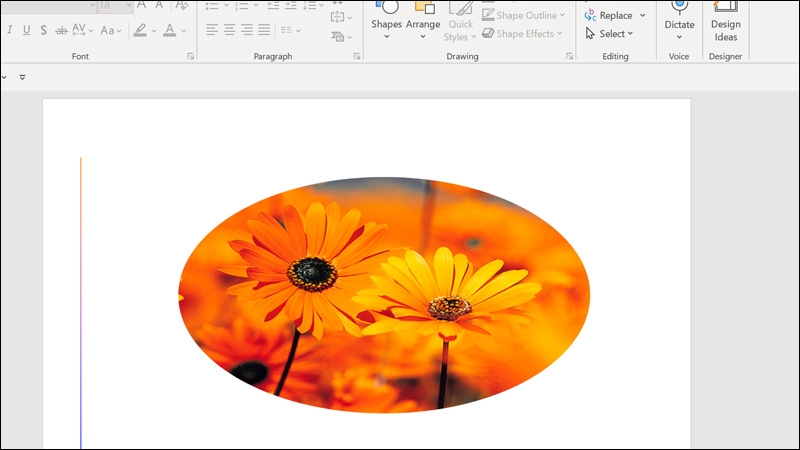The image size is (800, 450).
Task: Click Replace in Editing group
Action: point(609,15)
